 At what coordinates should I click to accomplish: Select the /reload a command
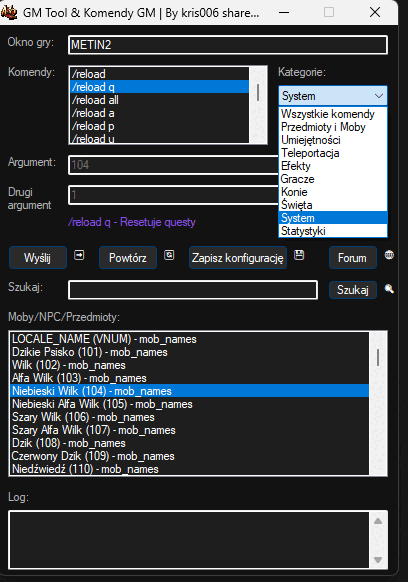(160, 113)
